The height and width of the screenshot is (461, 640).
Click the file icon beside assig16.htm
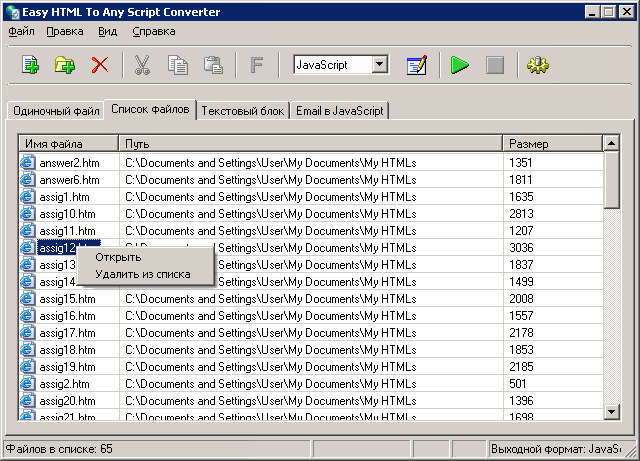click(x=27, y=316)
